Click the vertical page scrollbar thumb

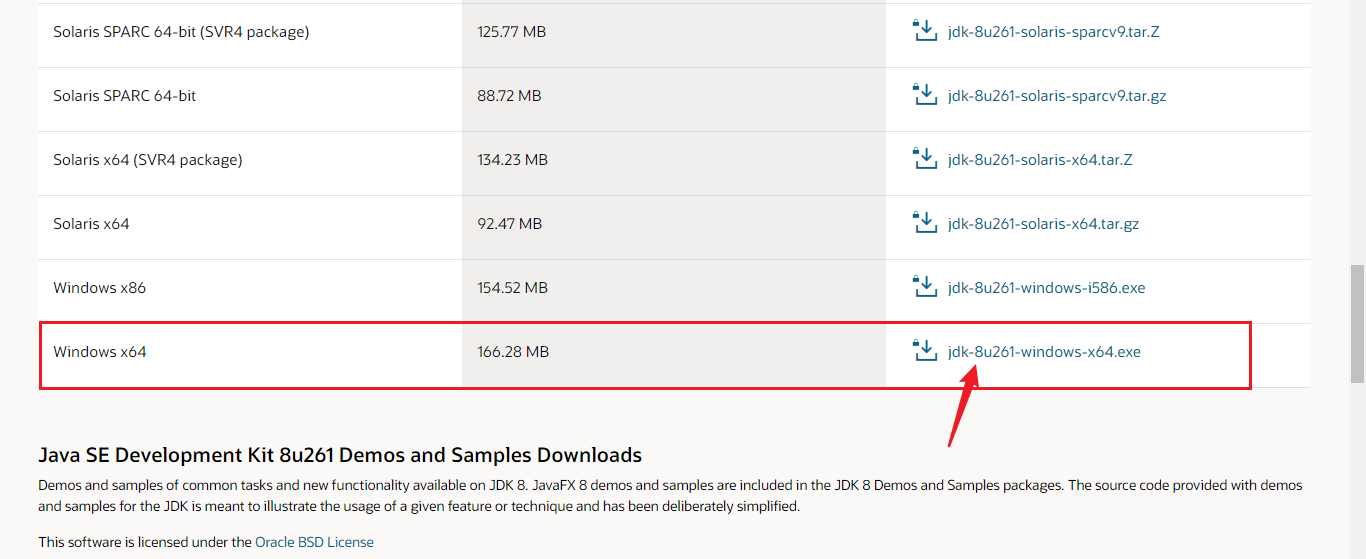[x=1357, y=324]
